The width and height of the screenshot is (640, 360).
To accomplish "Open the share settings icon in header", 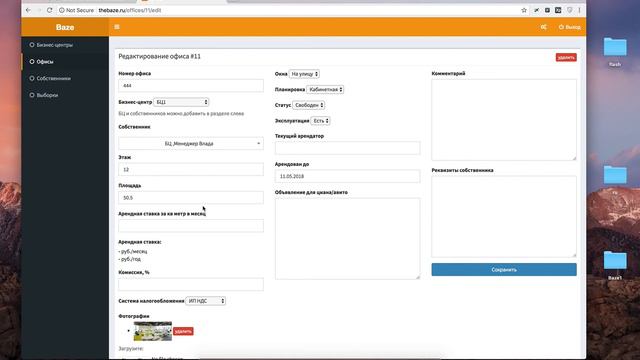I will click(544, 27).
